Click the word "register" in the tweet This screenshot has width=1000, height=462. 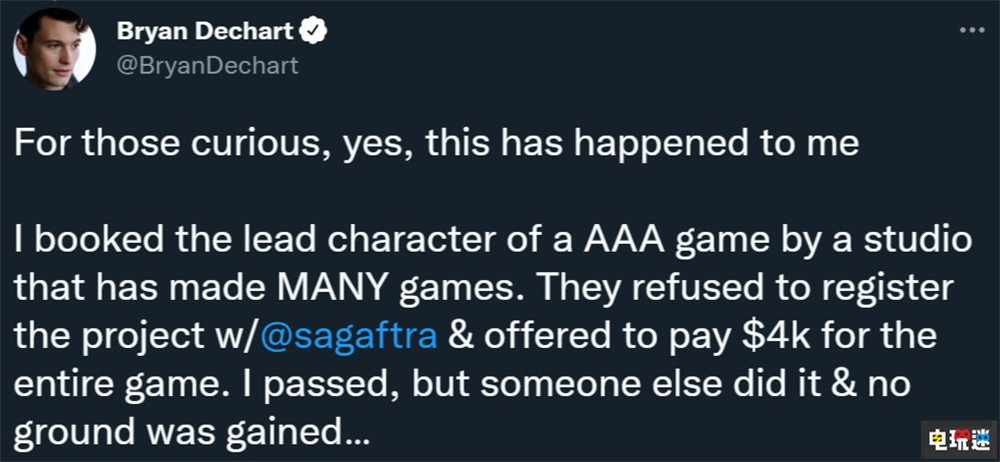point(891,287)
